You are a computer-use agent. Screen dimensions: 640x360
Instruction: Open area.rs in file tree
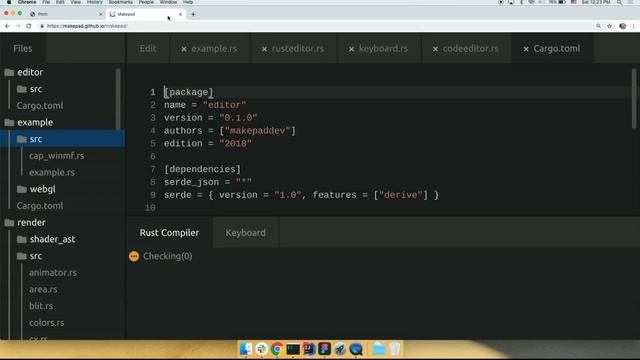click(x=43, y=289)
